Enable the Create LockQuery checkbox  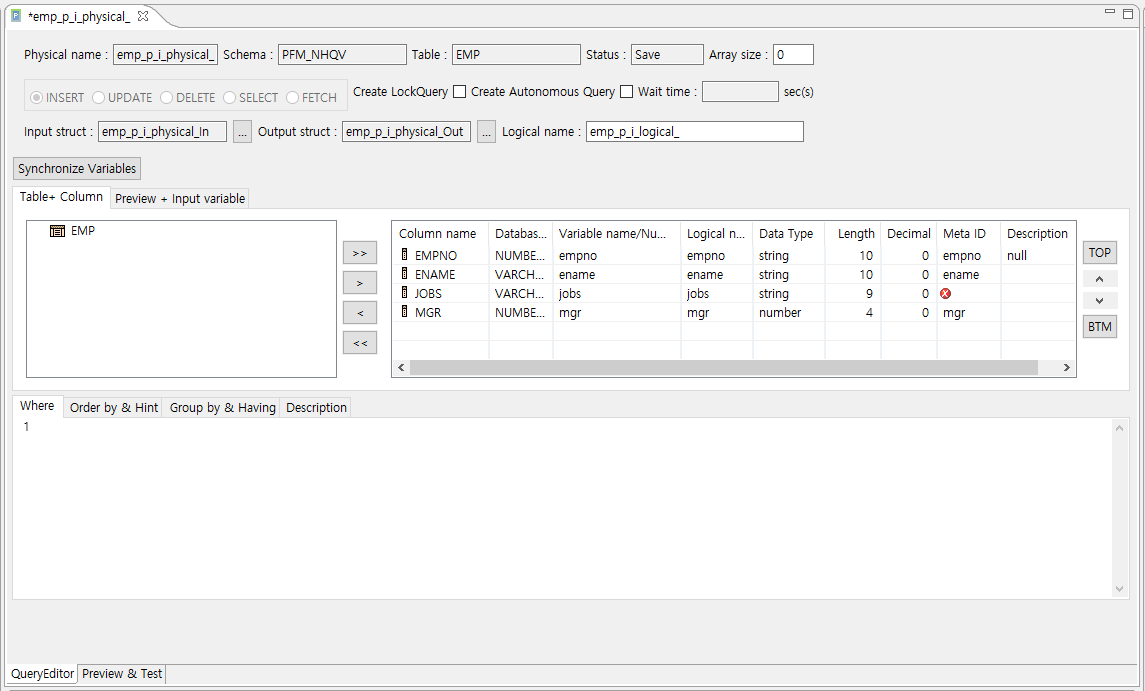[460, 92]
